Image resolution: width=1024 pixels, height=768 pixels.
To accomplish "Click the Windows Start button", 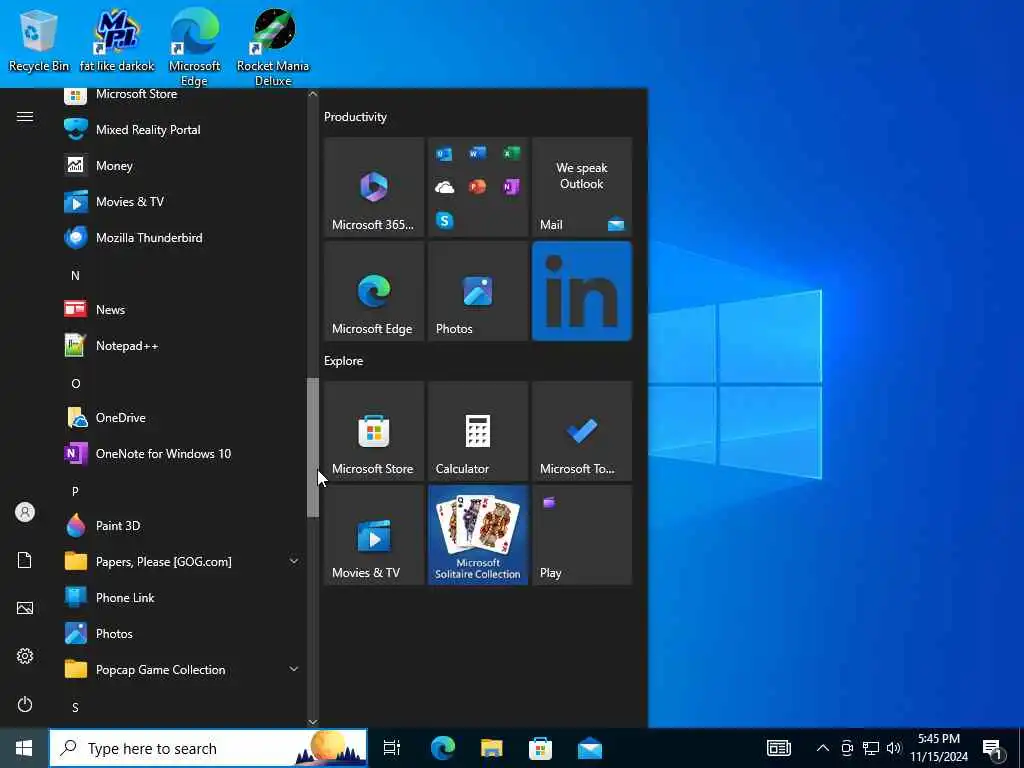I will [24, 748].
